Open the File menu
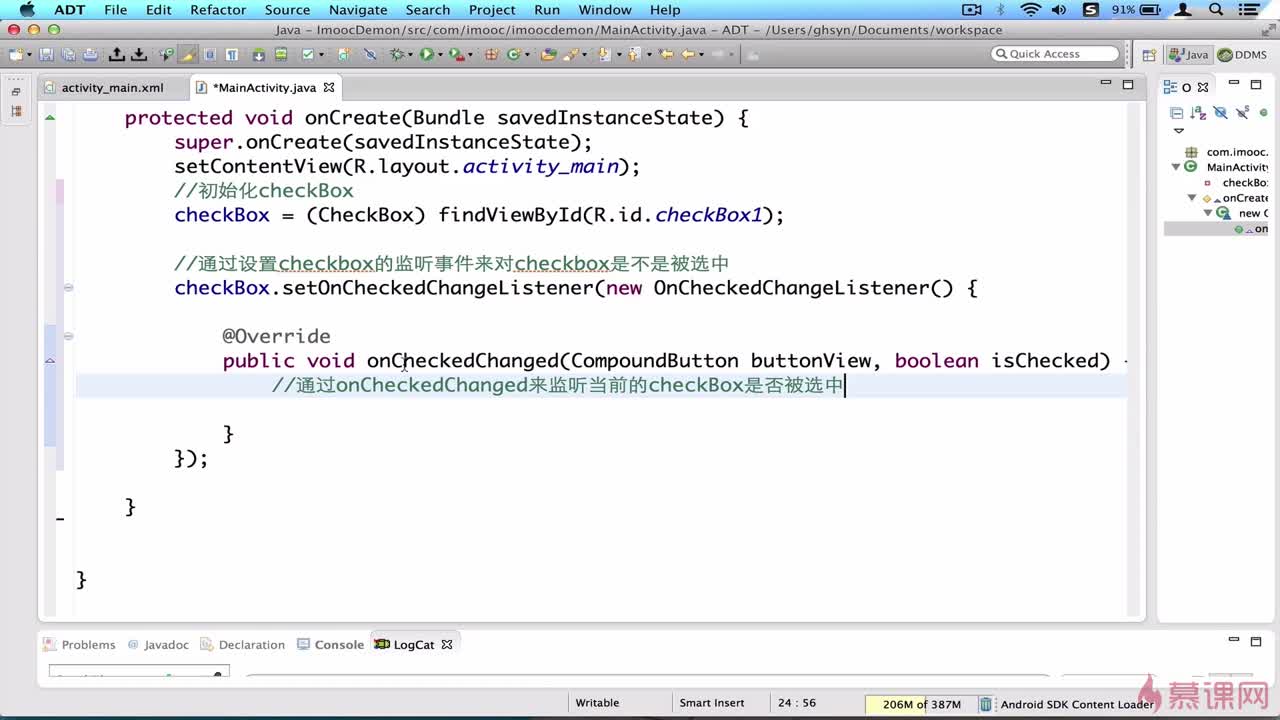Screen dimensions: 1280x720 pos(116,10)
